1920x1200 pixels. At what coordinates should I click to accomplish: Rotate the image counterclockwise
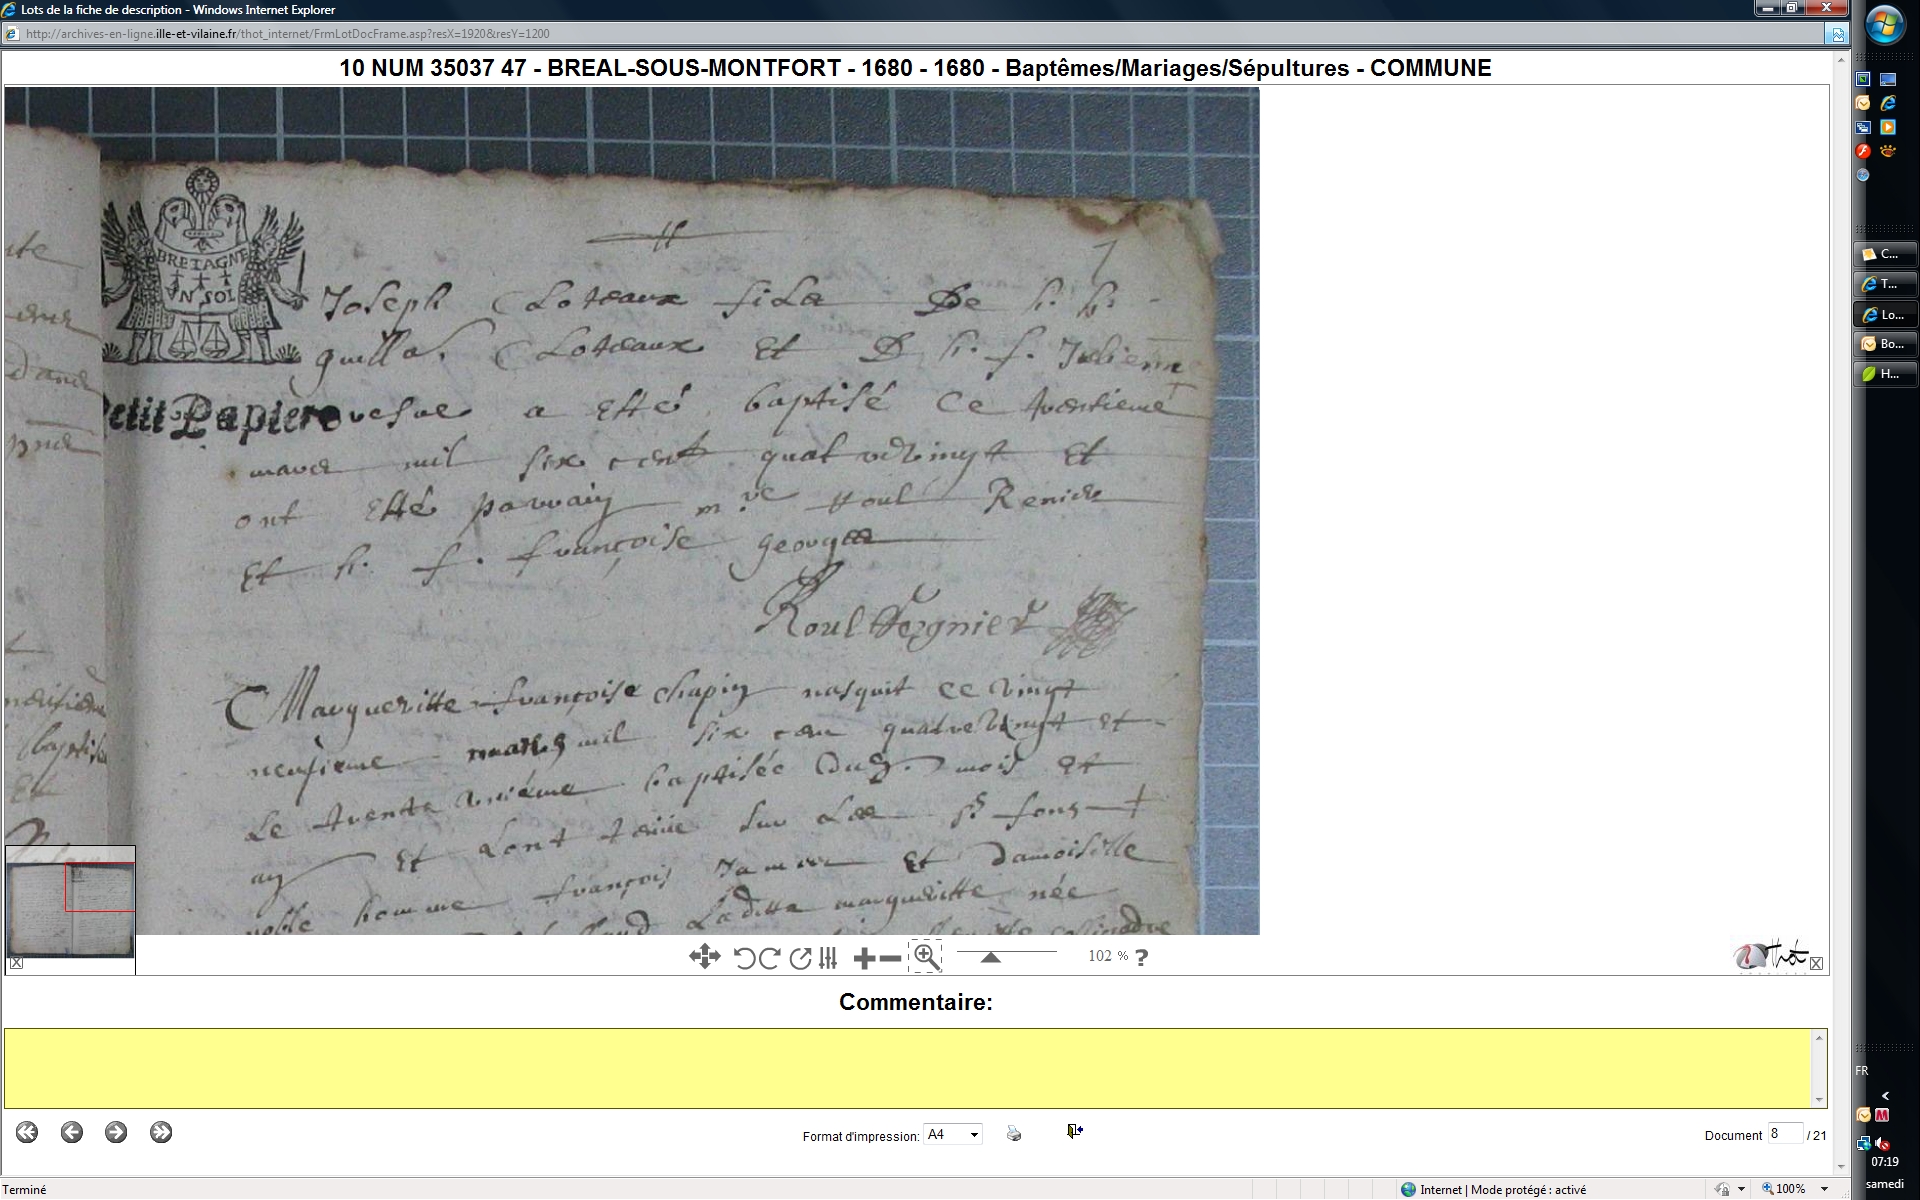tap(744, 958)
